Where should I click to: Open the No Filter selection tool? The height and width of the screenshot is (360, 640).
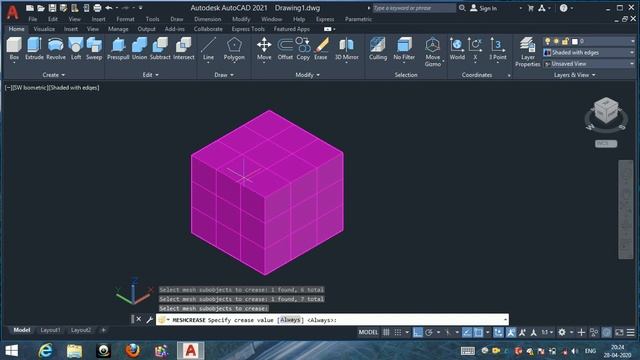404,49
